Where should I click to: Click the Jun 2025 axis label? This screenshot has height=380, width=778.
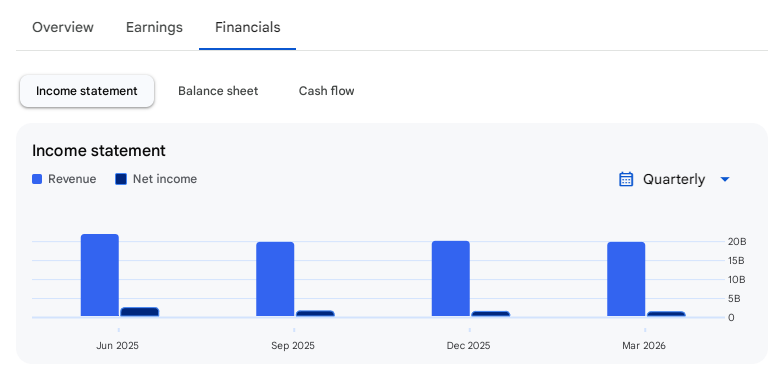click(118, 346)
